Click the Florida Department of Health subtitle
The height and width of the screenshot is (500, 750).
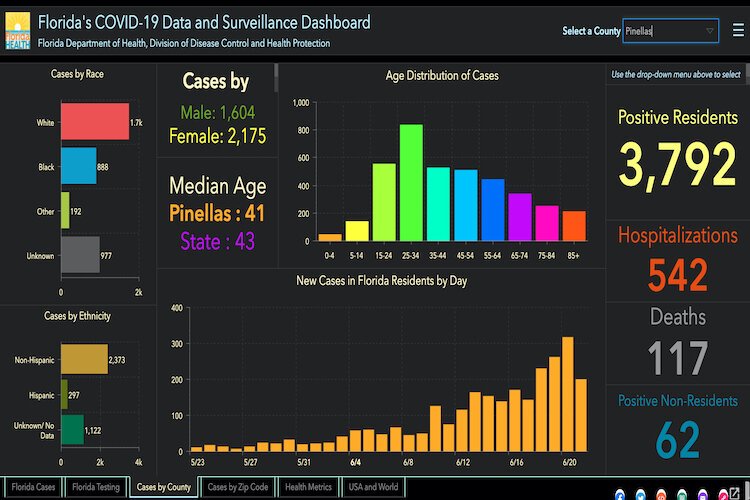[x=184, y=43]
